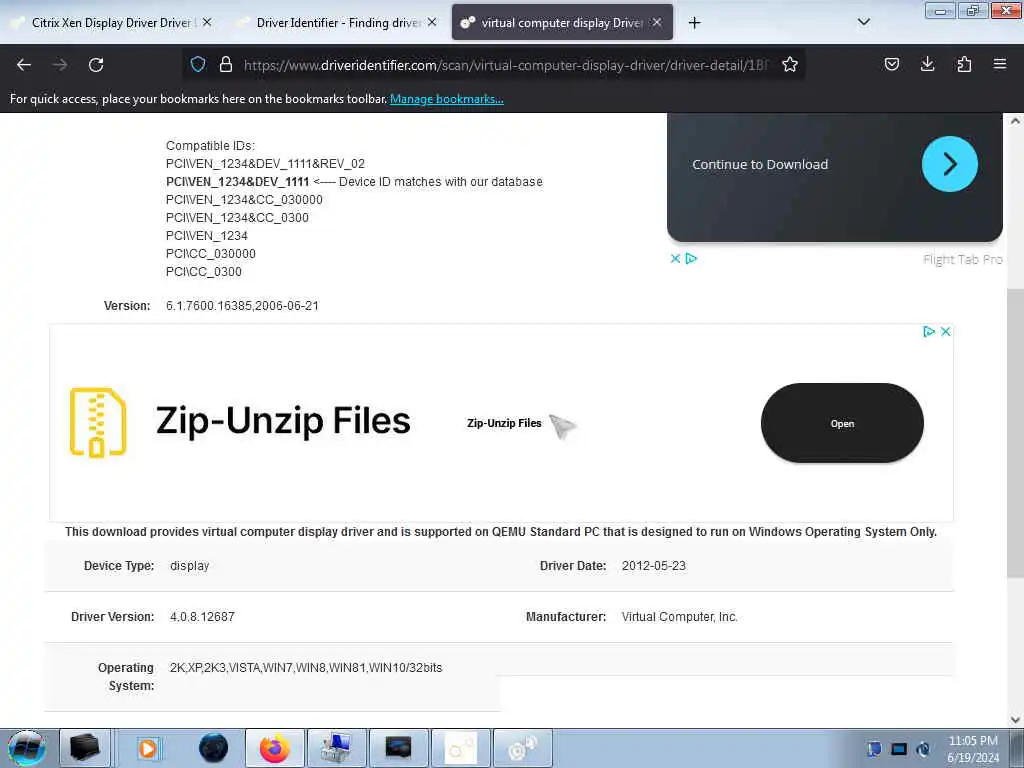
Task: Select PCI\CC_0300 entry
Action: coord(204,272)
